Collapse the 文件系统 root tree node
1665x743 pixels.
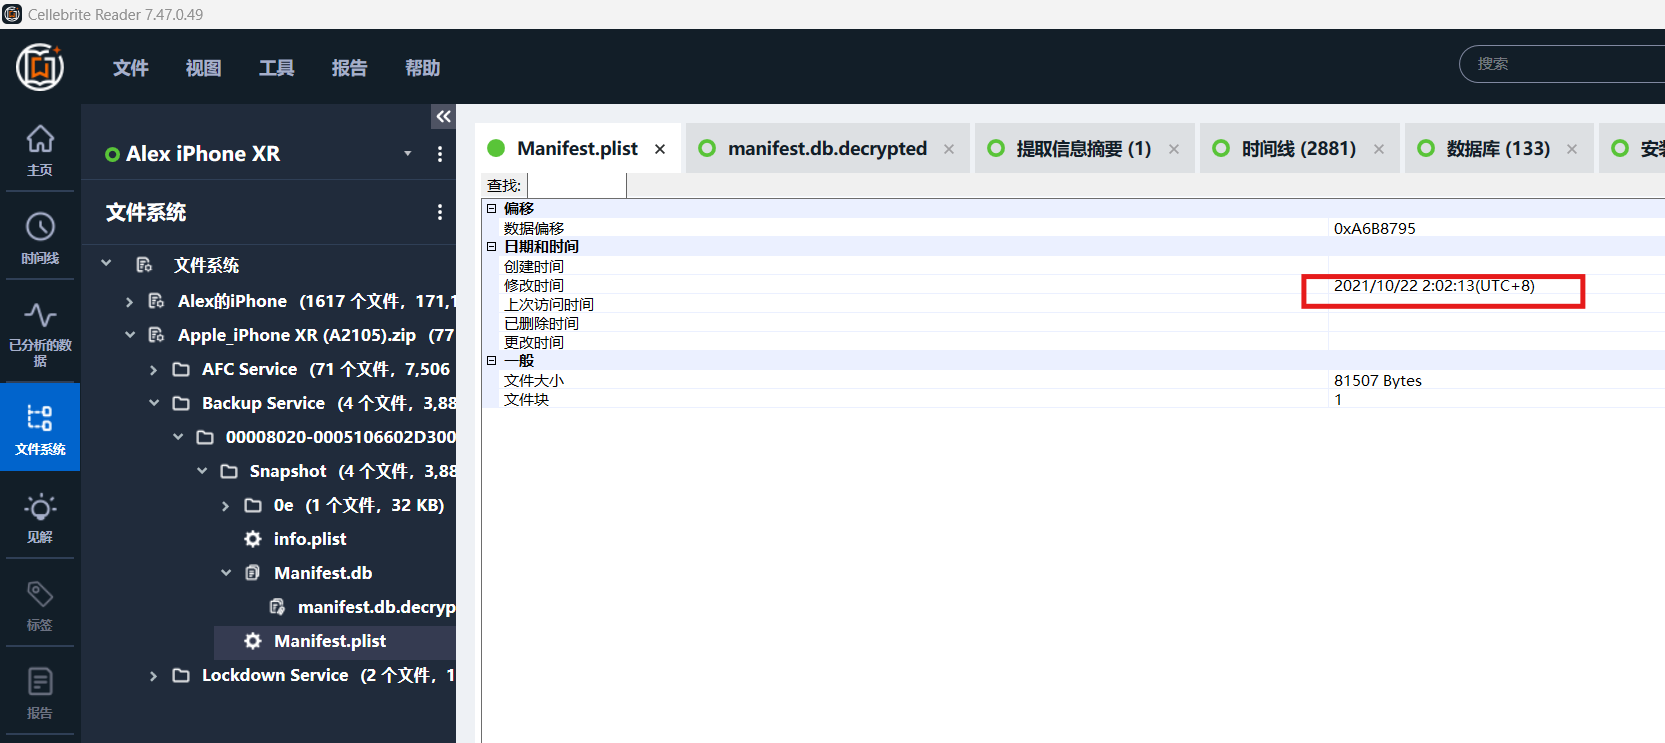[106, 263]
